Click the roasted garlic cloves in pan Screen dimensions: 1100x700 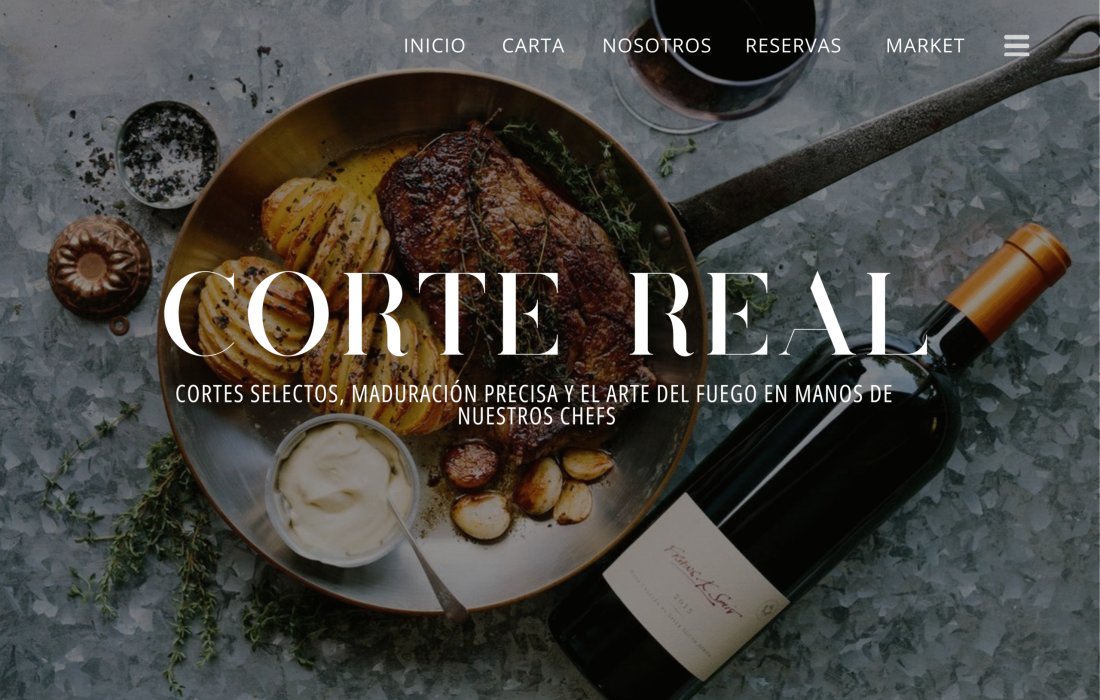[533, 487]
